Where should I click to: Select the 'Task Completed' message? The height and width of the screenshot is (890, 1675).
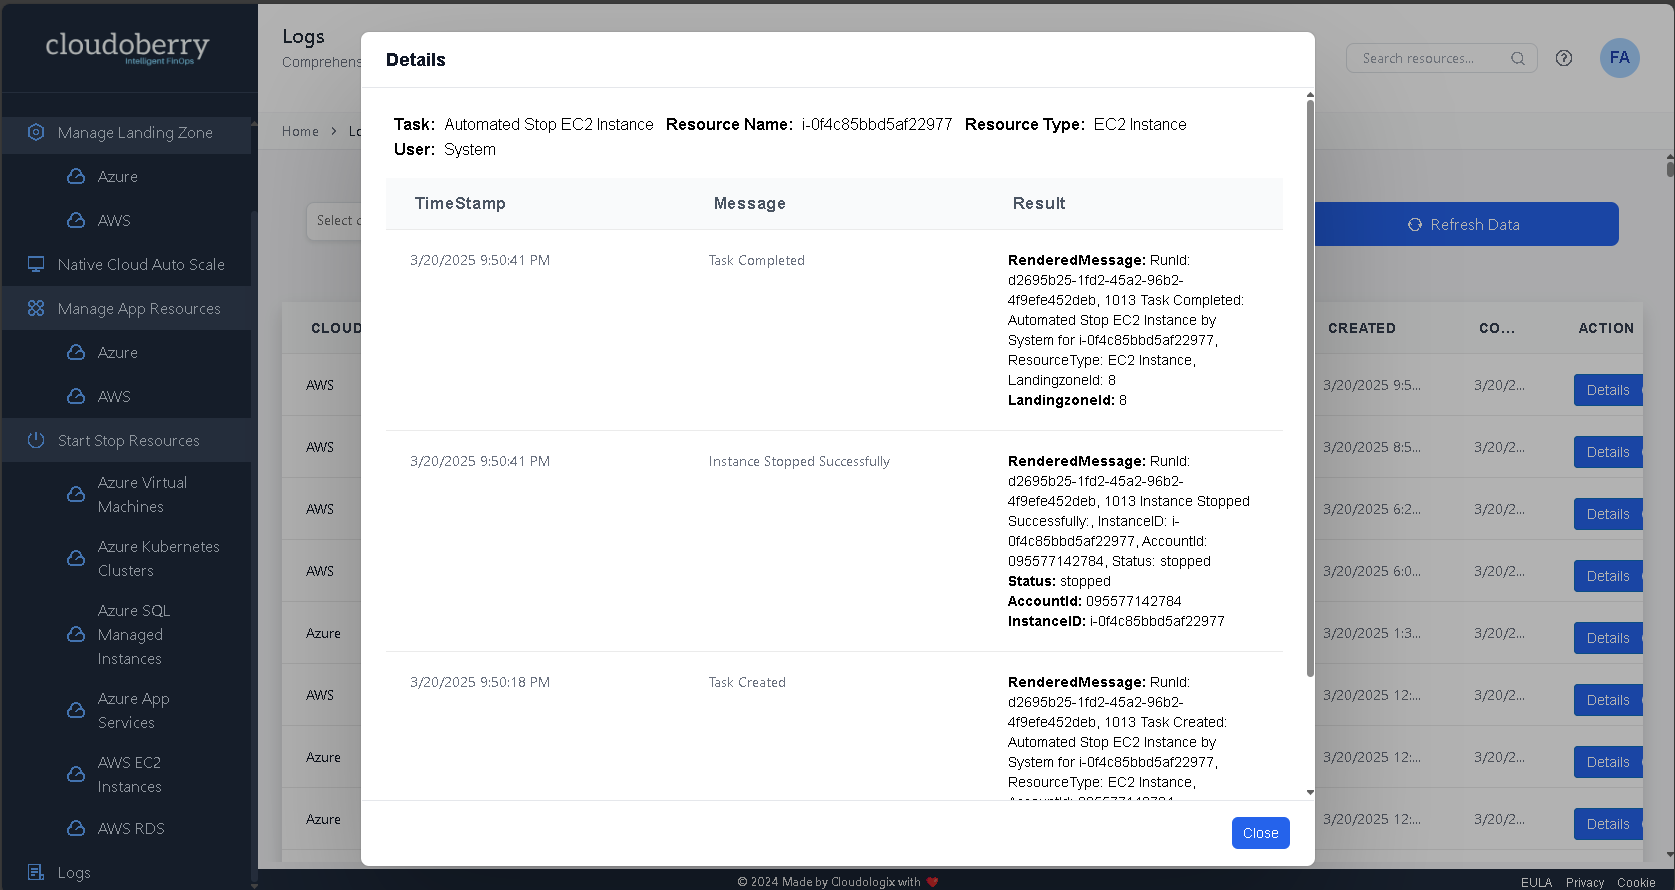(x=757, y=260)
